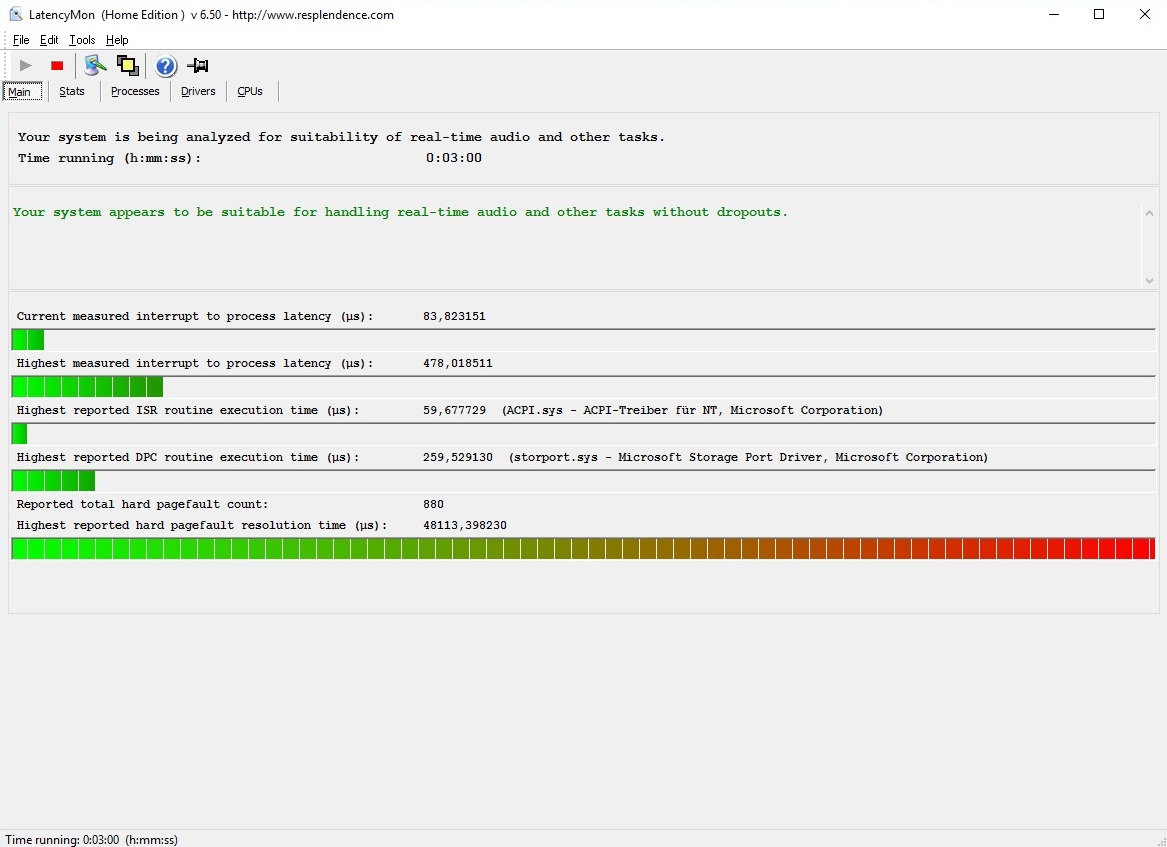Screen dimensions: 1167x847
Task: Open the File menu
Action: pyautogui.click(x=21, y=40)
